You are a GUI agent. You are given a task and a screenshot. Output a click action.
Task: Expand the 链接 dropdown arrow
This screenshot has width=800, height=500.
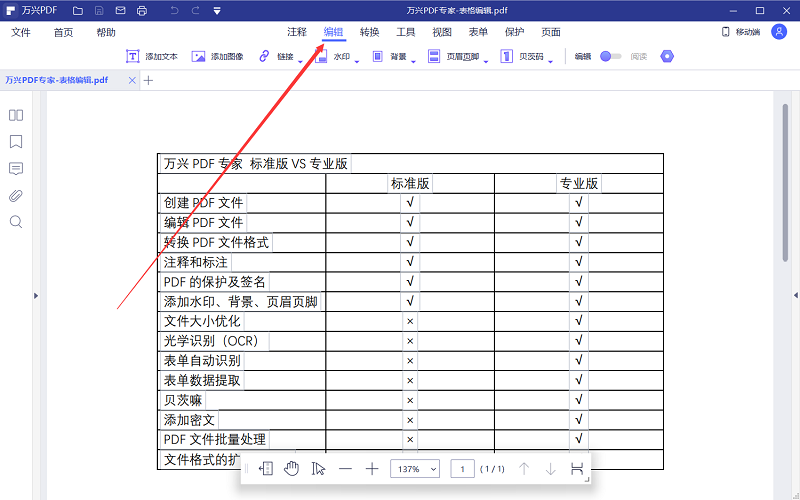click(x=300, y=62)
